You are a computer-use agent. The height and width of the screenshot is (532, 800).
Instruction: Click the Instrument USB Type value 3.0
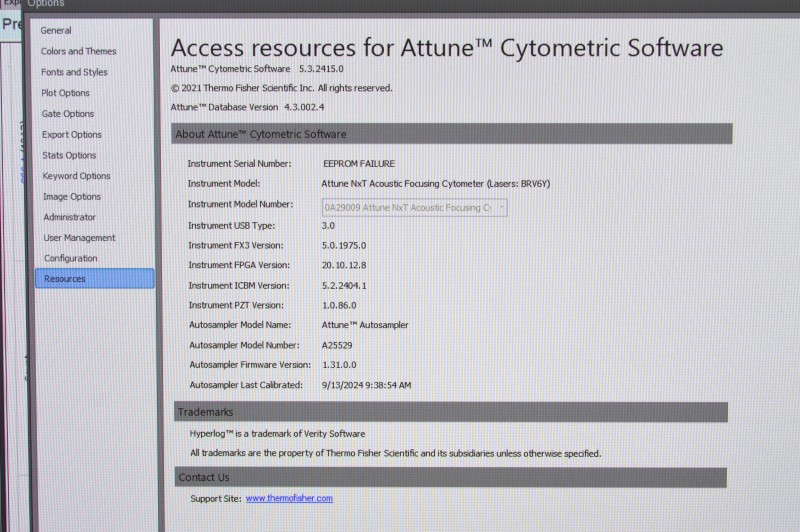click(x=328, y=225)
